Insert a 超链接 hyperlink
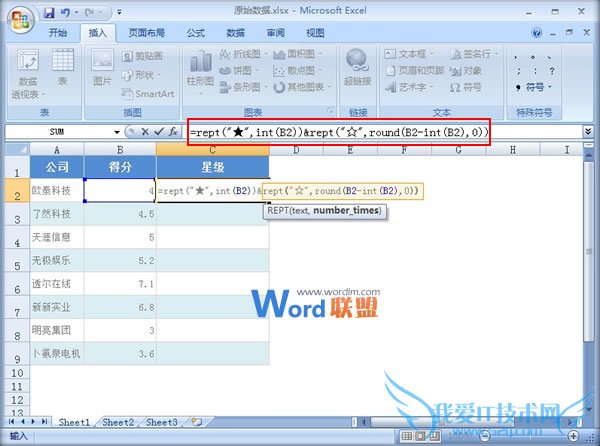 357,67
